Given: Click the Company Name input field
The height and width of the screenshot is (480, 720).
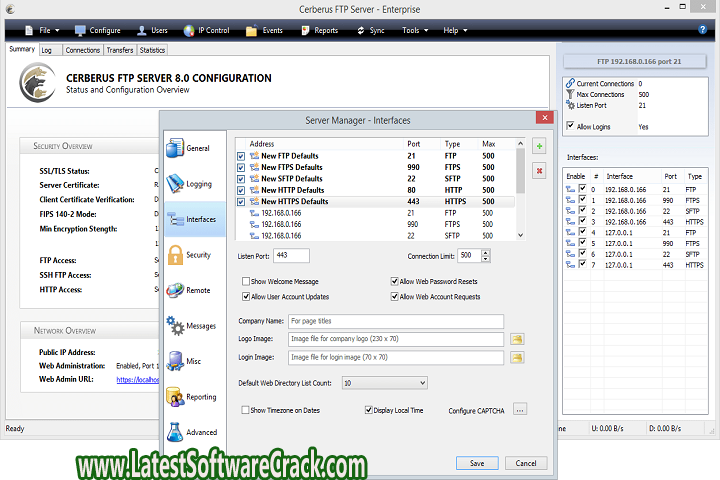Looking at the screenshot, I should [395, 322].
